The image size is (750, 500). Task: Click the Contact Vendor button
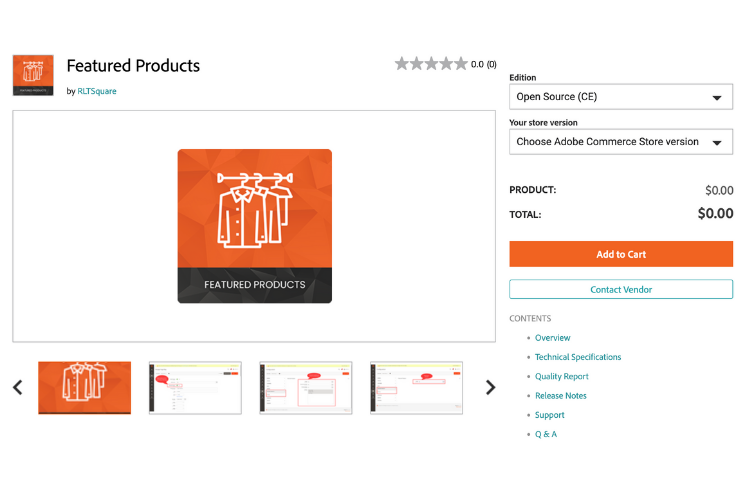coord(620,289)
